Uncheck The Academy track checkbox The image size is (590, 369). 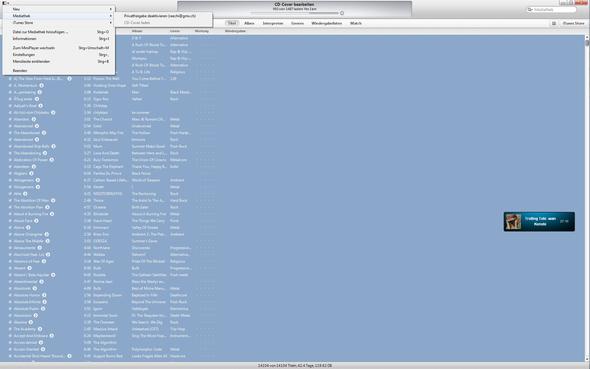coord(10,329)
